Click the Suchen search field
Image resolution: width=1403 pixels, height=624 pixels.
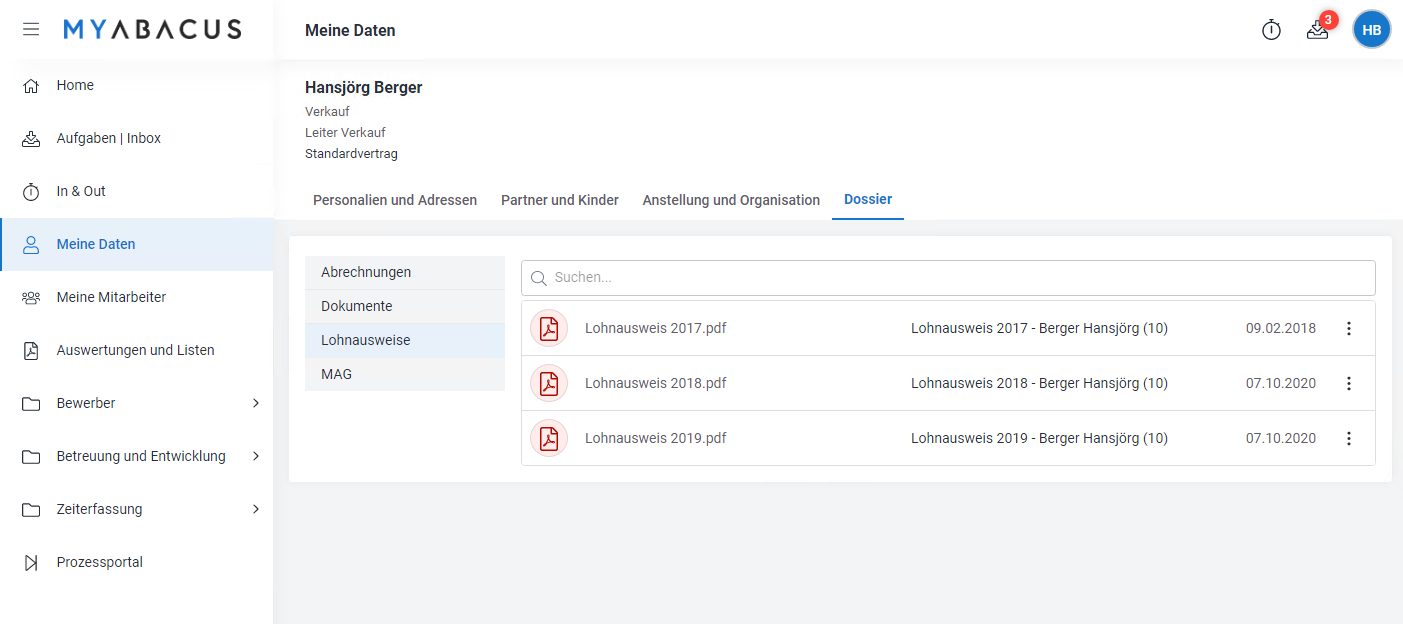[948, 278]
